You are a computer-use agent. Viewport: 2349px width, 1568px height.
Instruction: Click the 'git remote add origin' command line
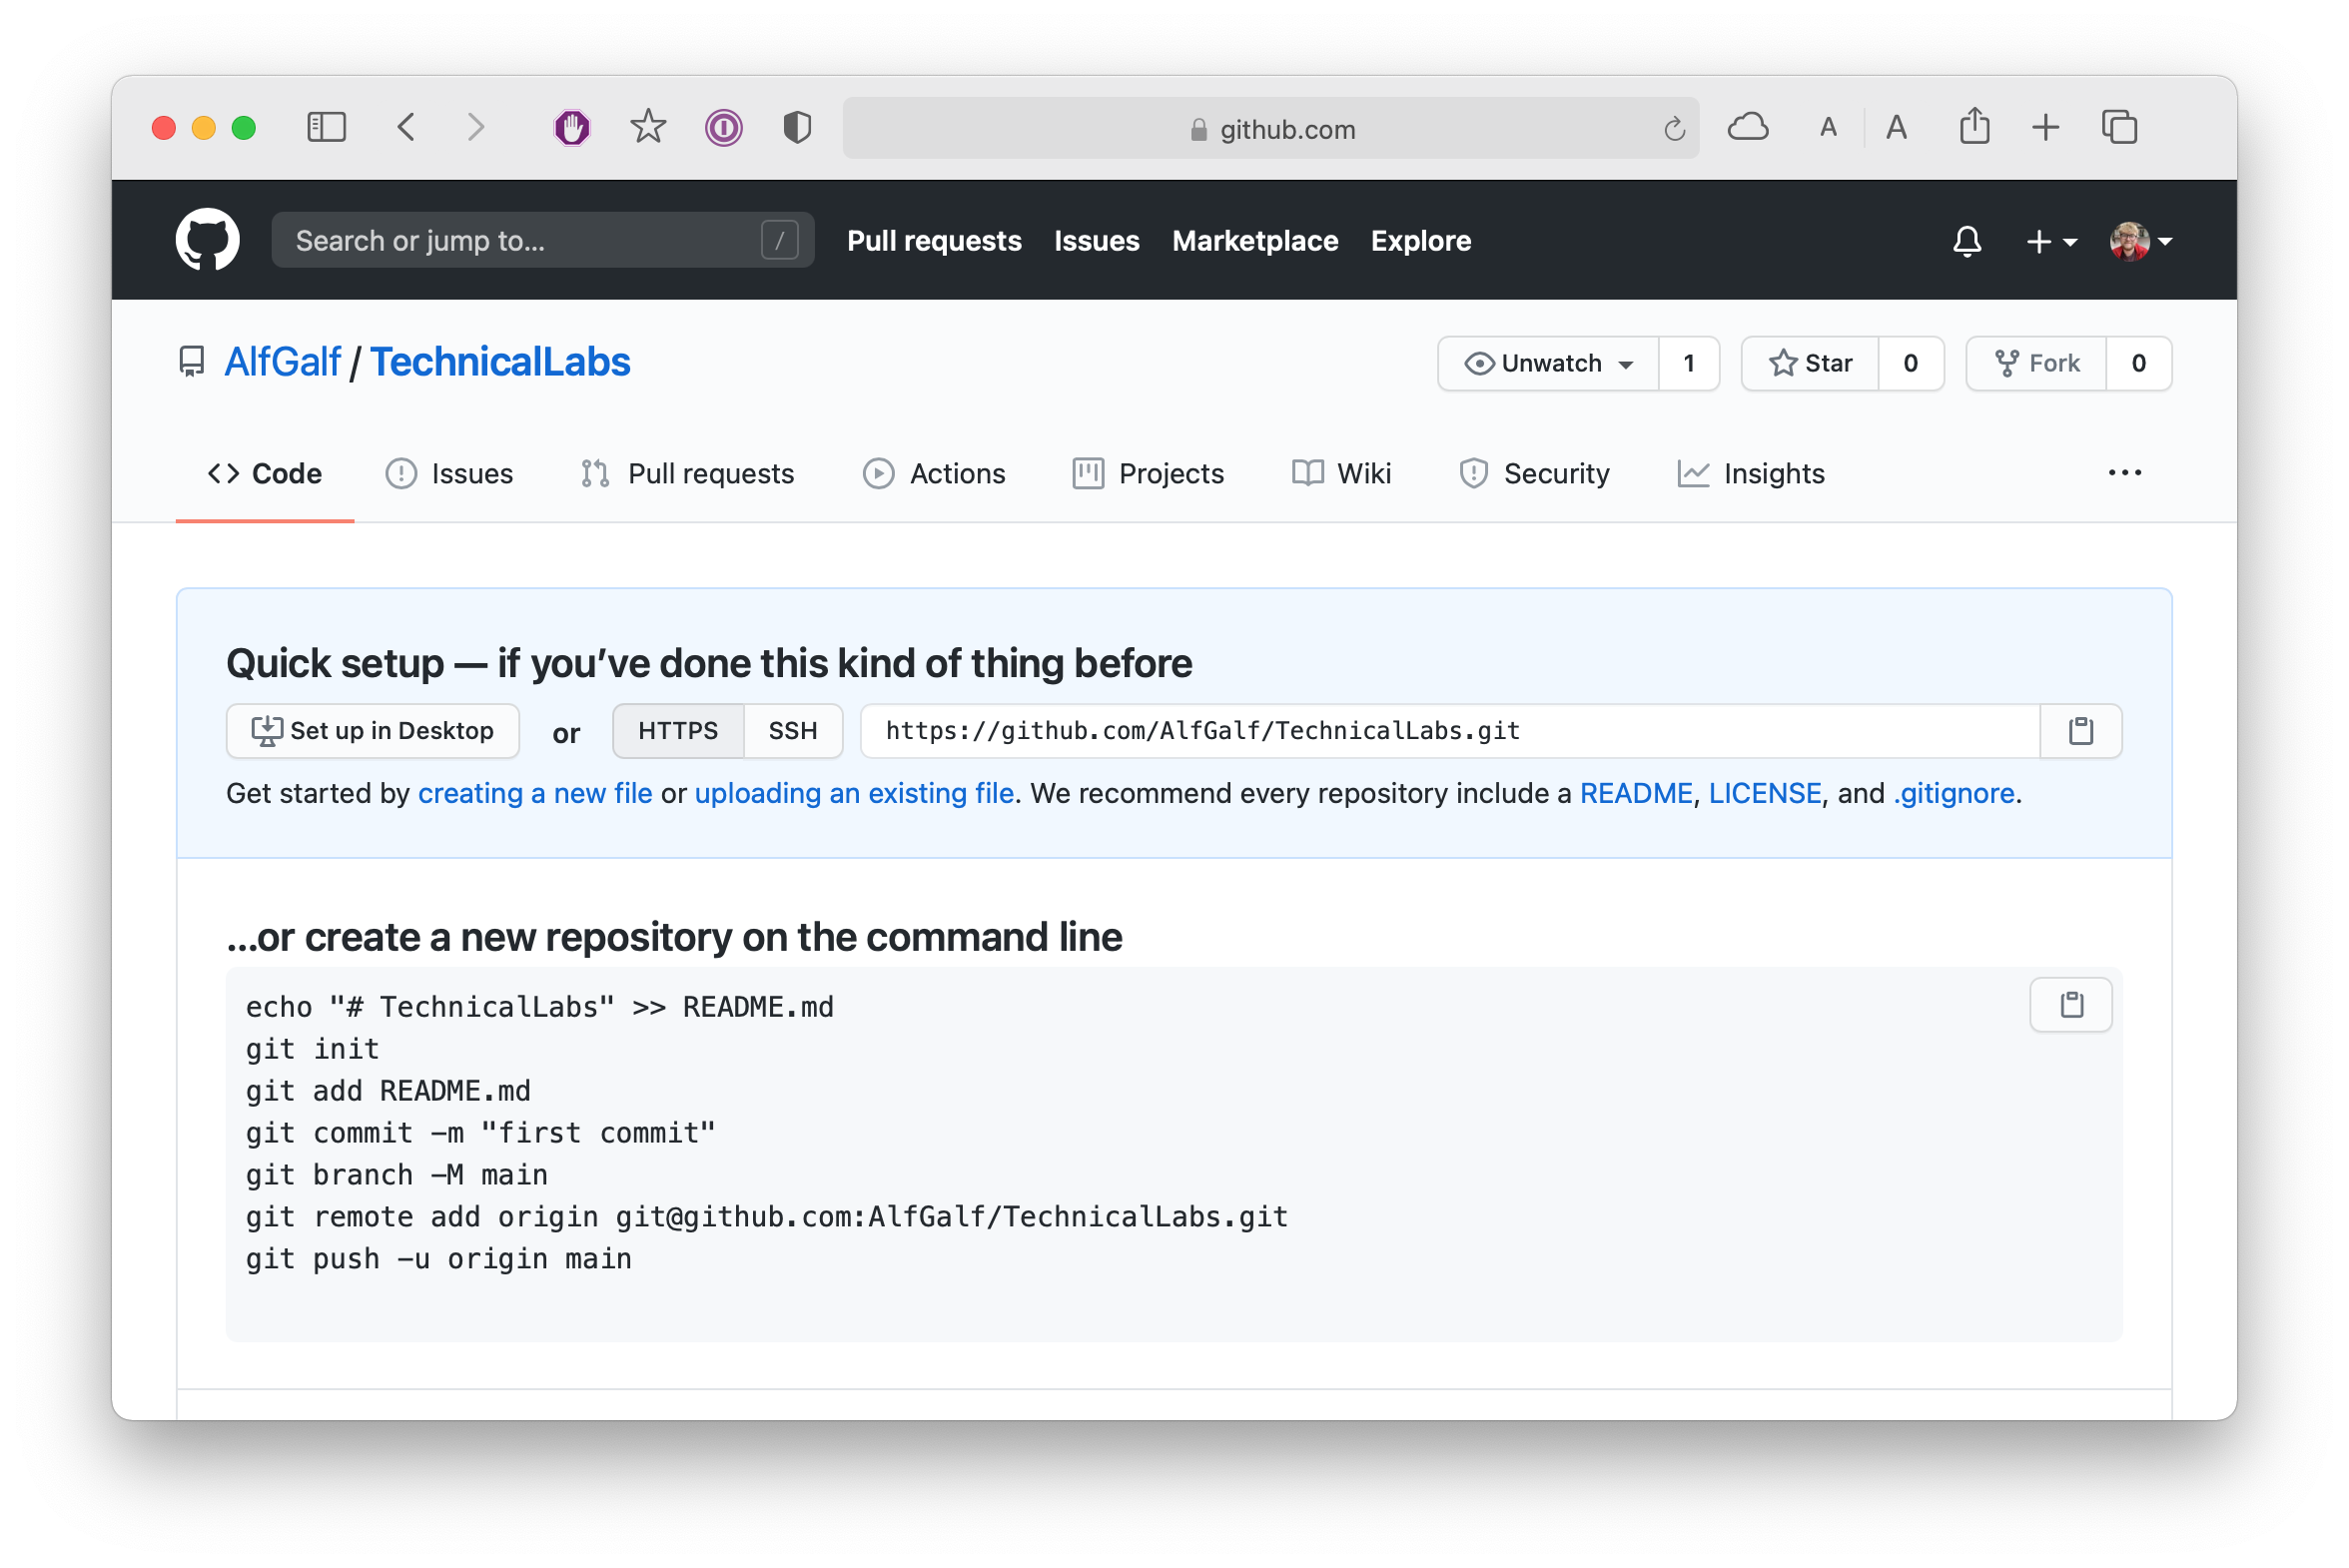click(767, 1217)
